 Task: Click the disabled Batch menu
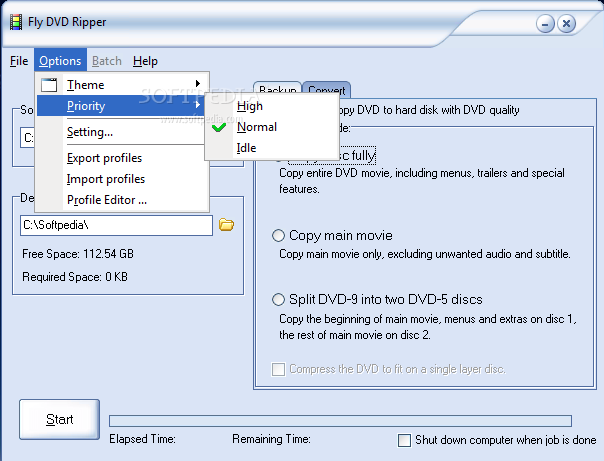tap(107, 61)
